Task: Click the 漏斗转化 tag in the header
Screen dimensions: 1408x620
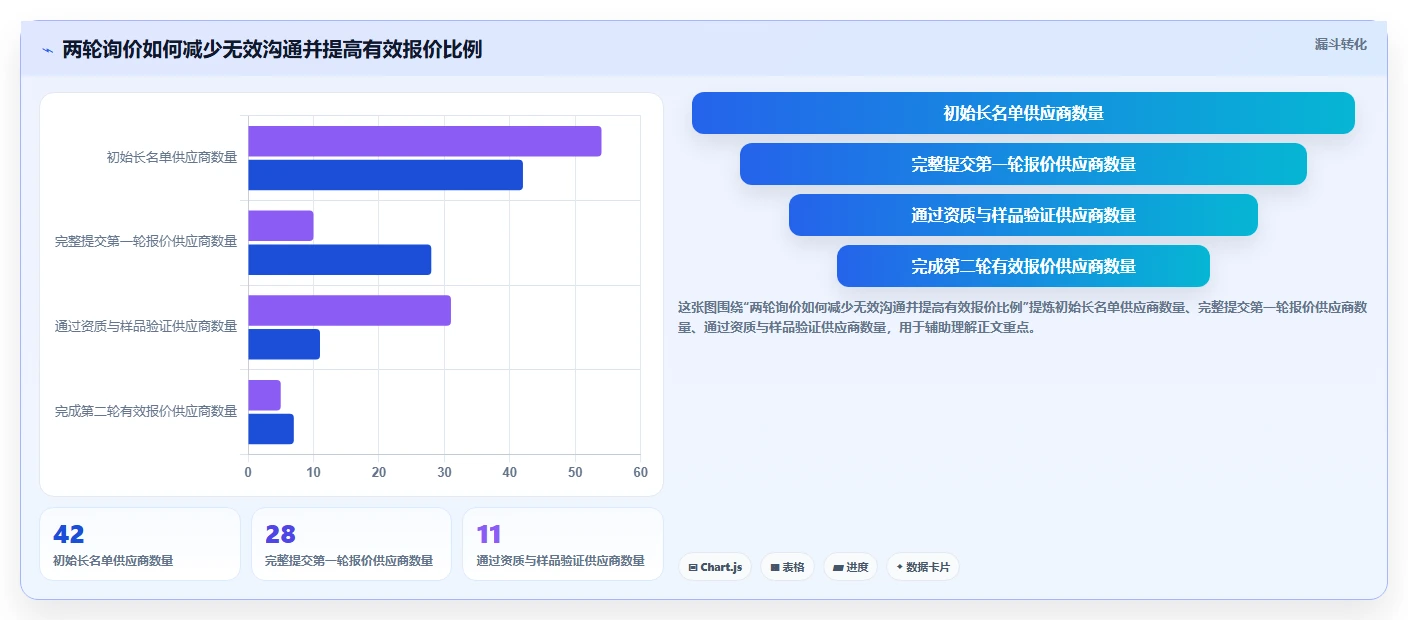Action: coord(1340,44)
